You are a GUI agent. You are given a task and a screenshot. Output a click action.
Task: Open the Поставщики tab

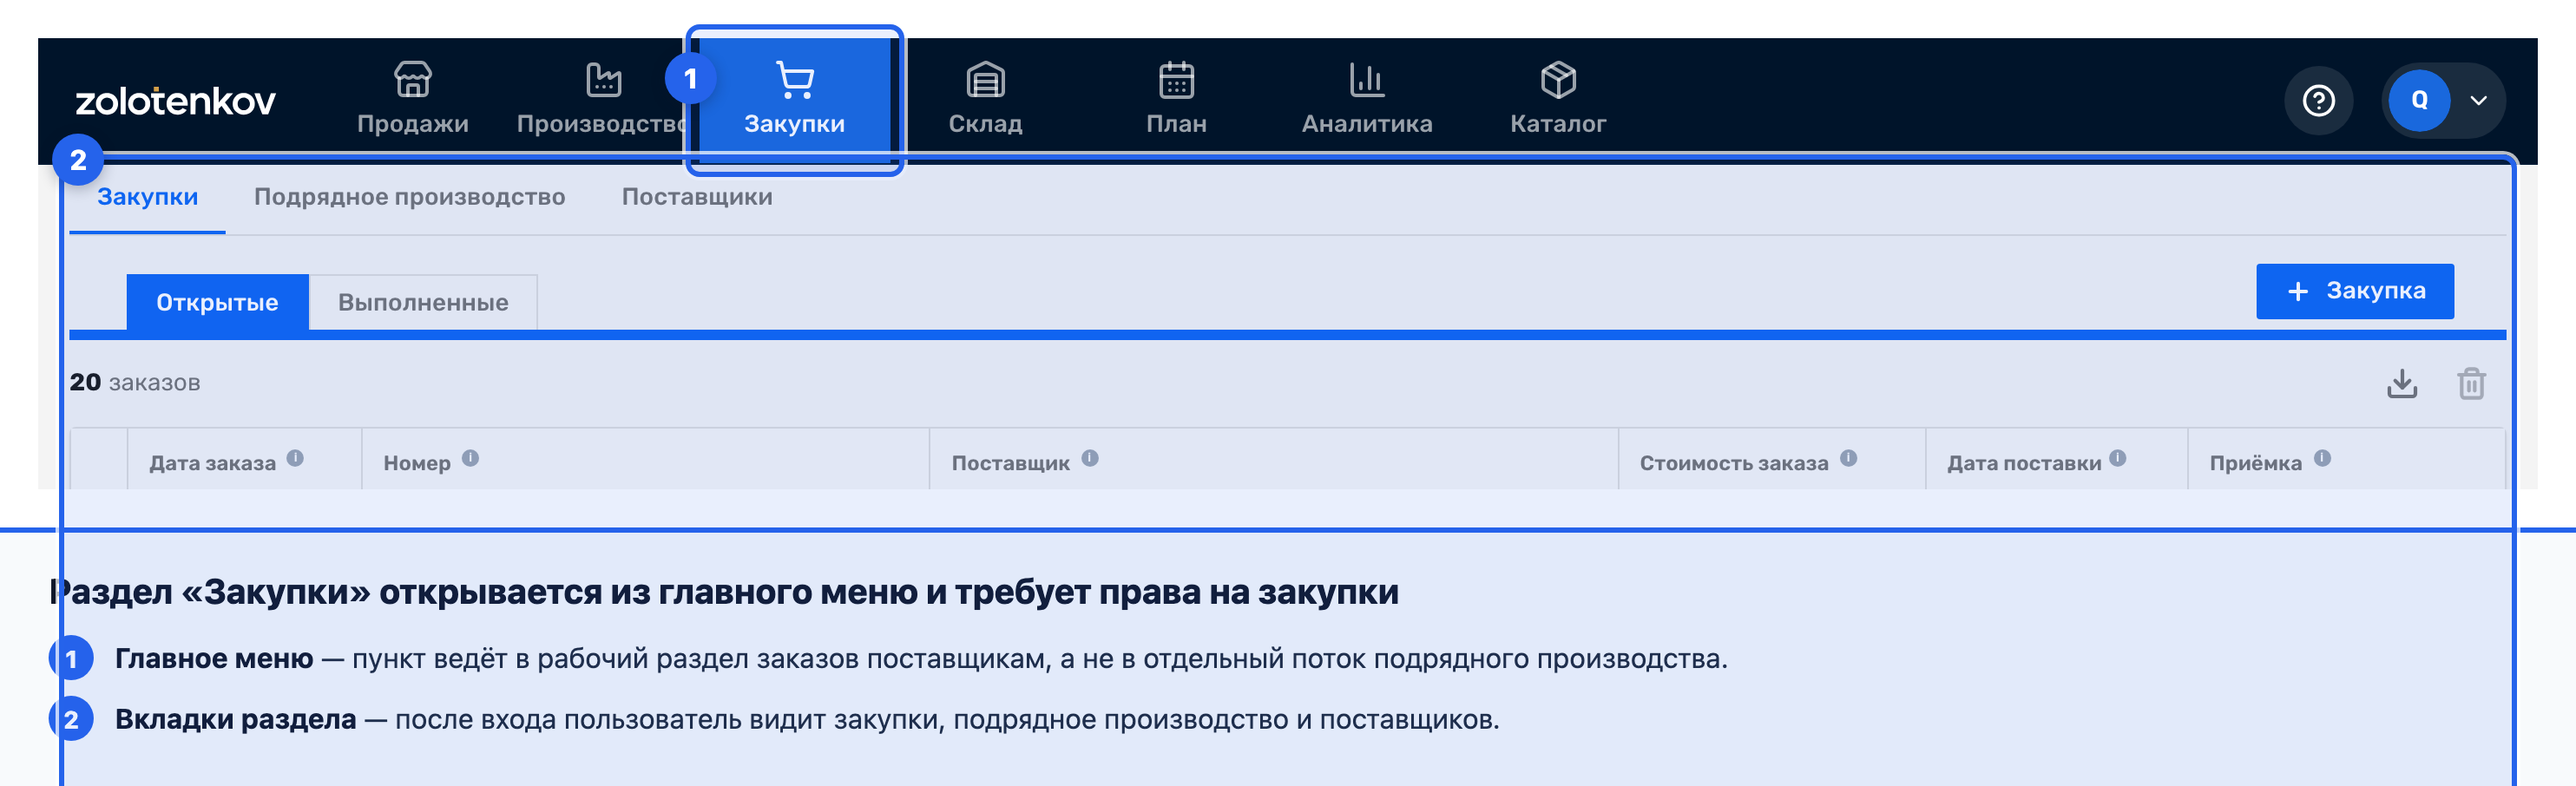tap(697, 197)
